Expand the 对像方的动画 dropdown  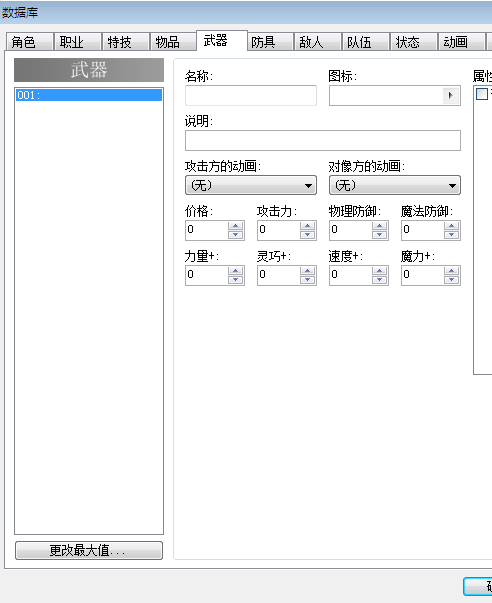point(395,185)
